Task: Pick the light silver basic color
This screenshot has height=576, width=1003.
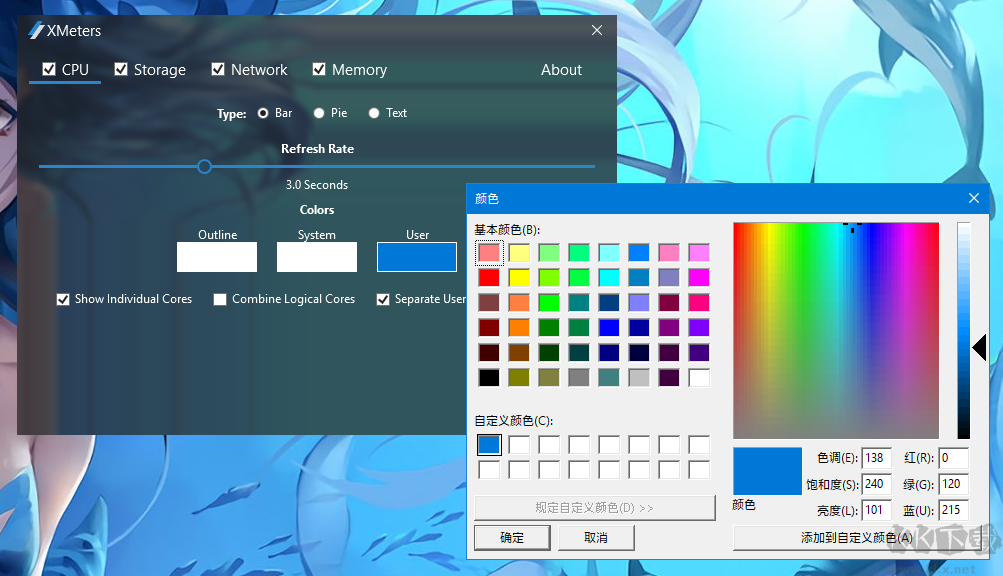Action: click(639, 378)
